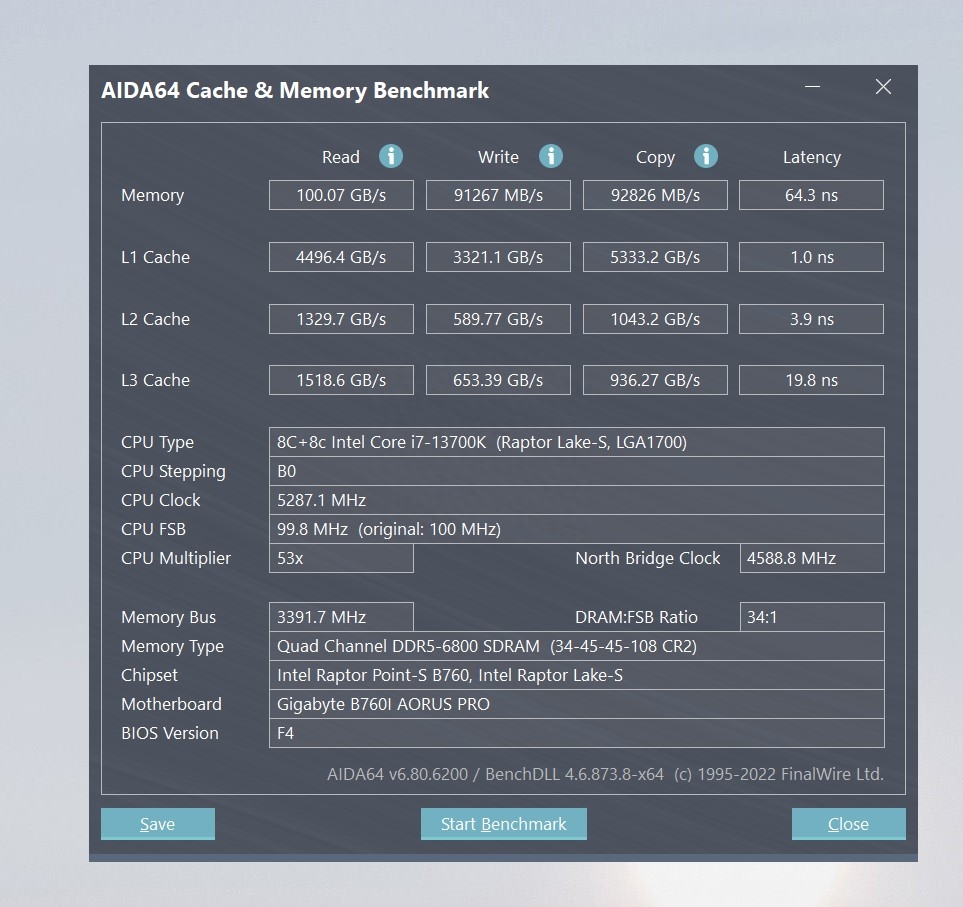
Task: Click the L3 Cache row label
Action: click(x=155, y=380)
